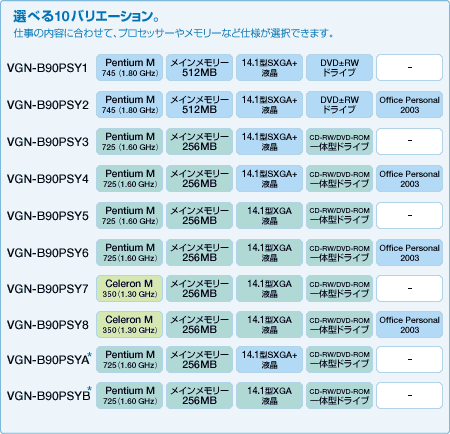Click the 256MB memory cell for VGN-B90PSY8
Viewport: 450px width, 434px height.
[x=199, y=325]
